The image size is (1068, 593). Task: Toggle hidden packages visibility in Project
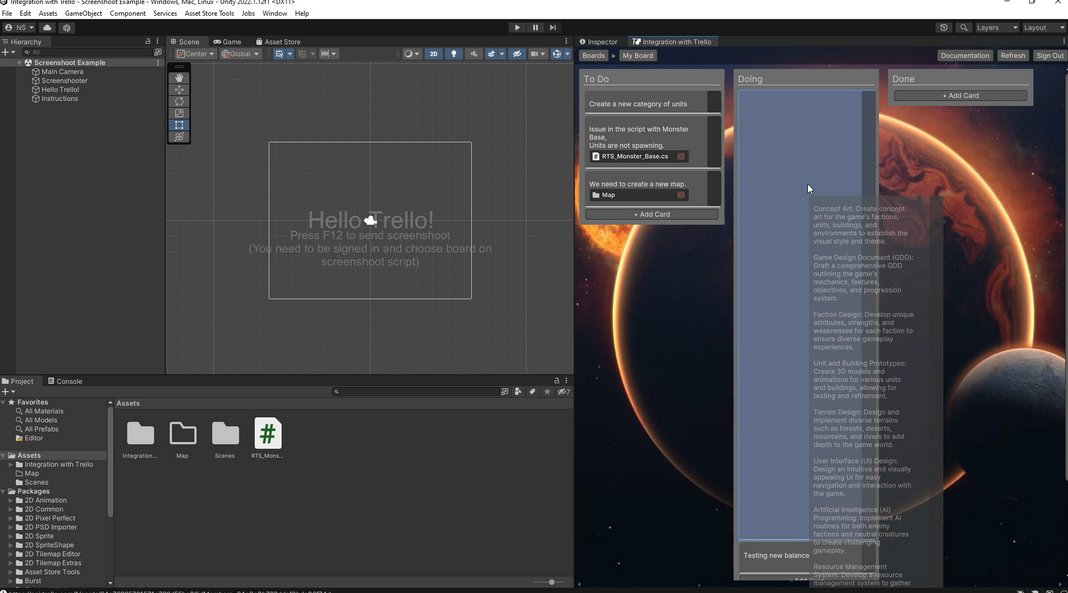[563, 391]
